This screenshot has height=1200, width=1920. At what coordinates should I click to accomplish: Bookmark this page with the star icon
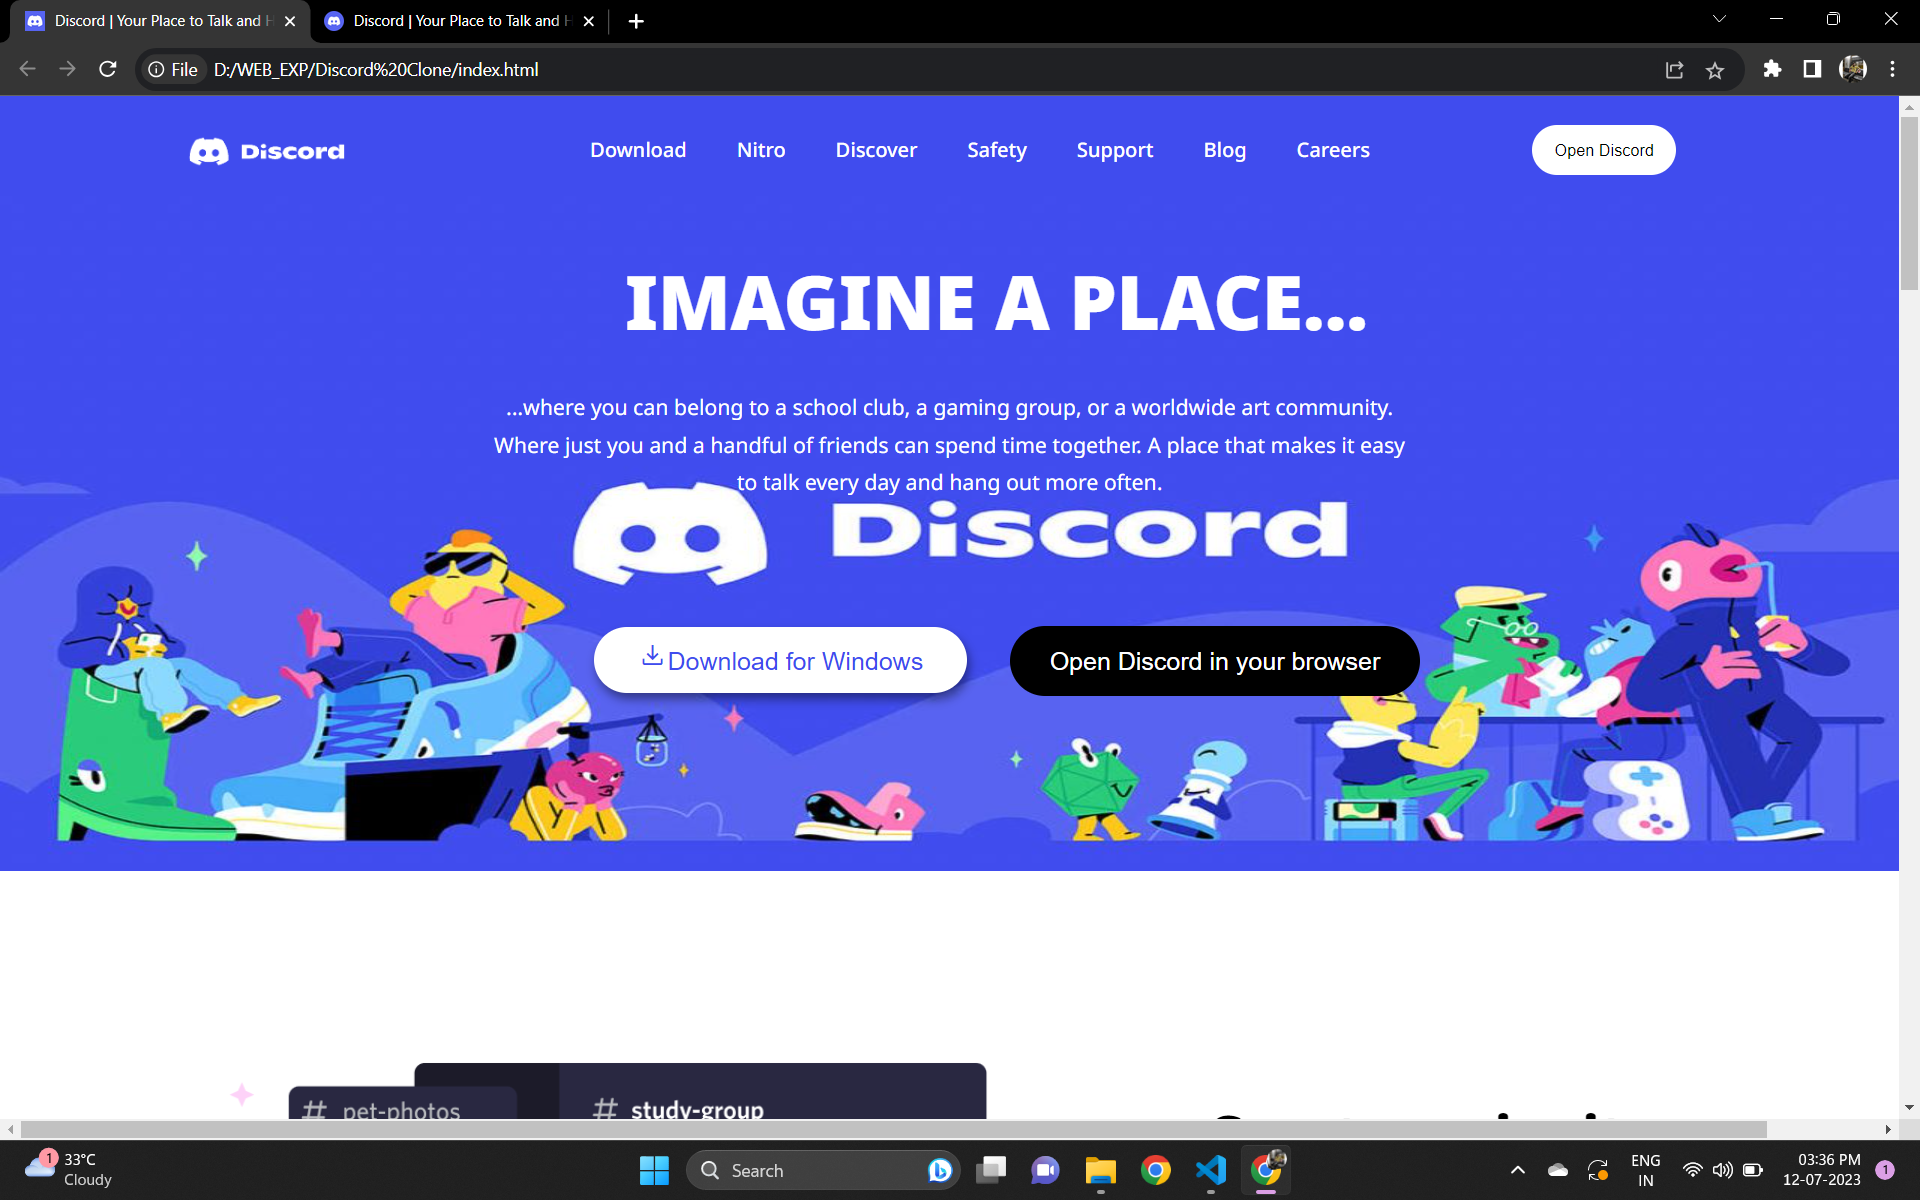coord(1715,70)
